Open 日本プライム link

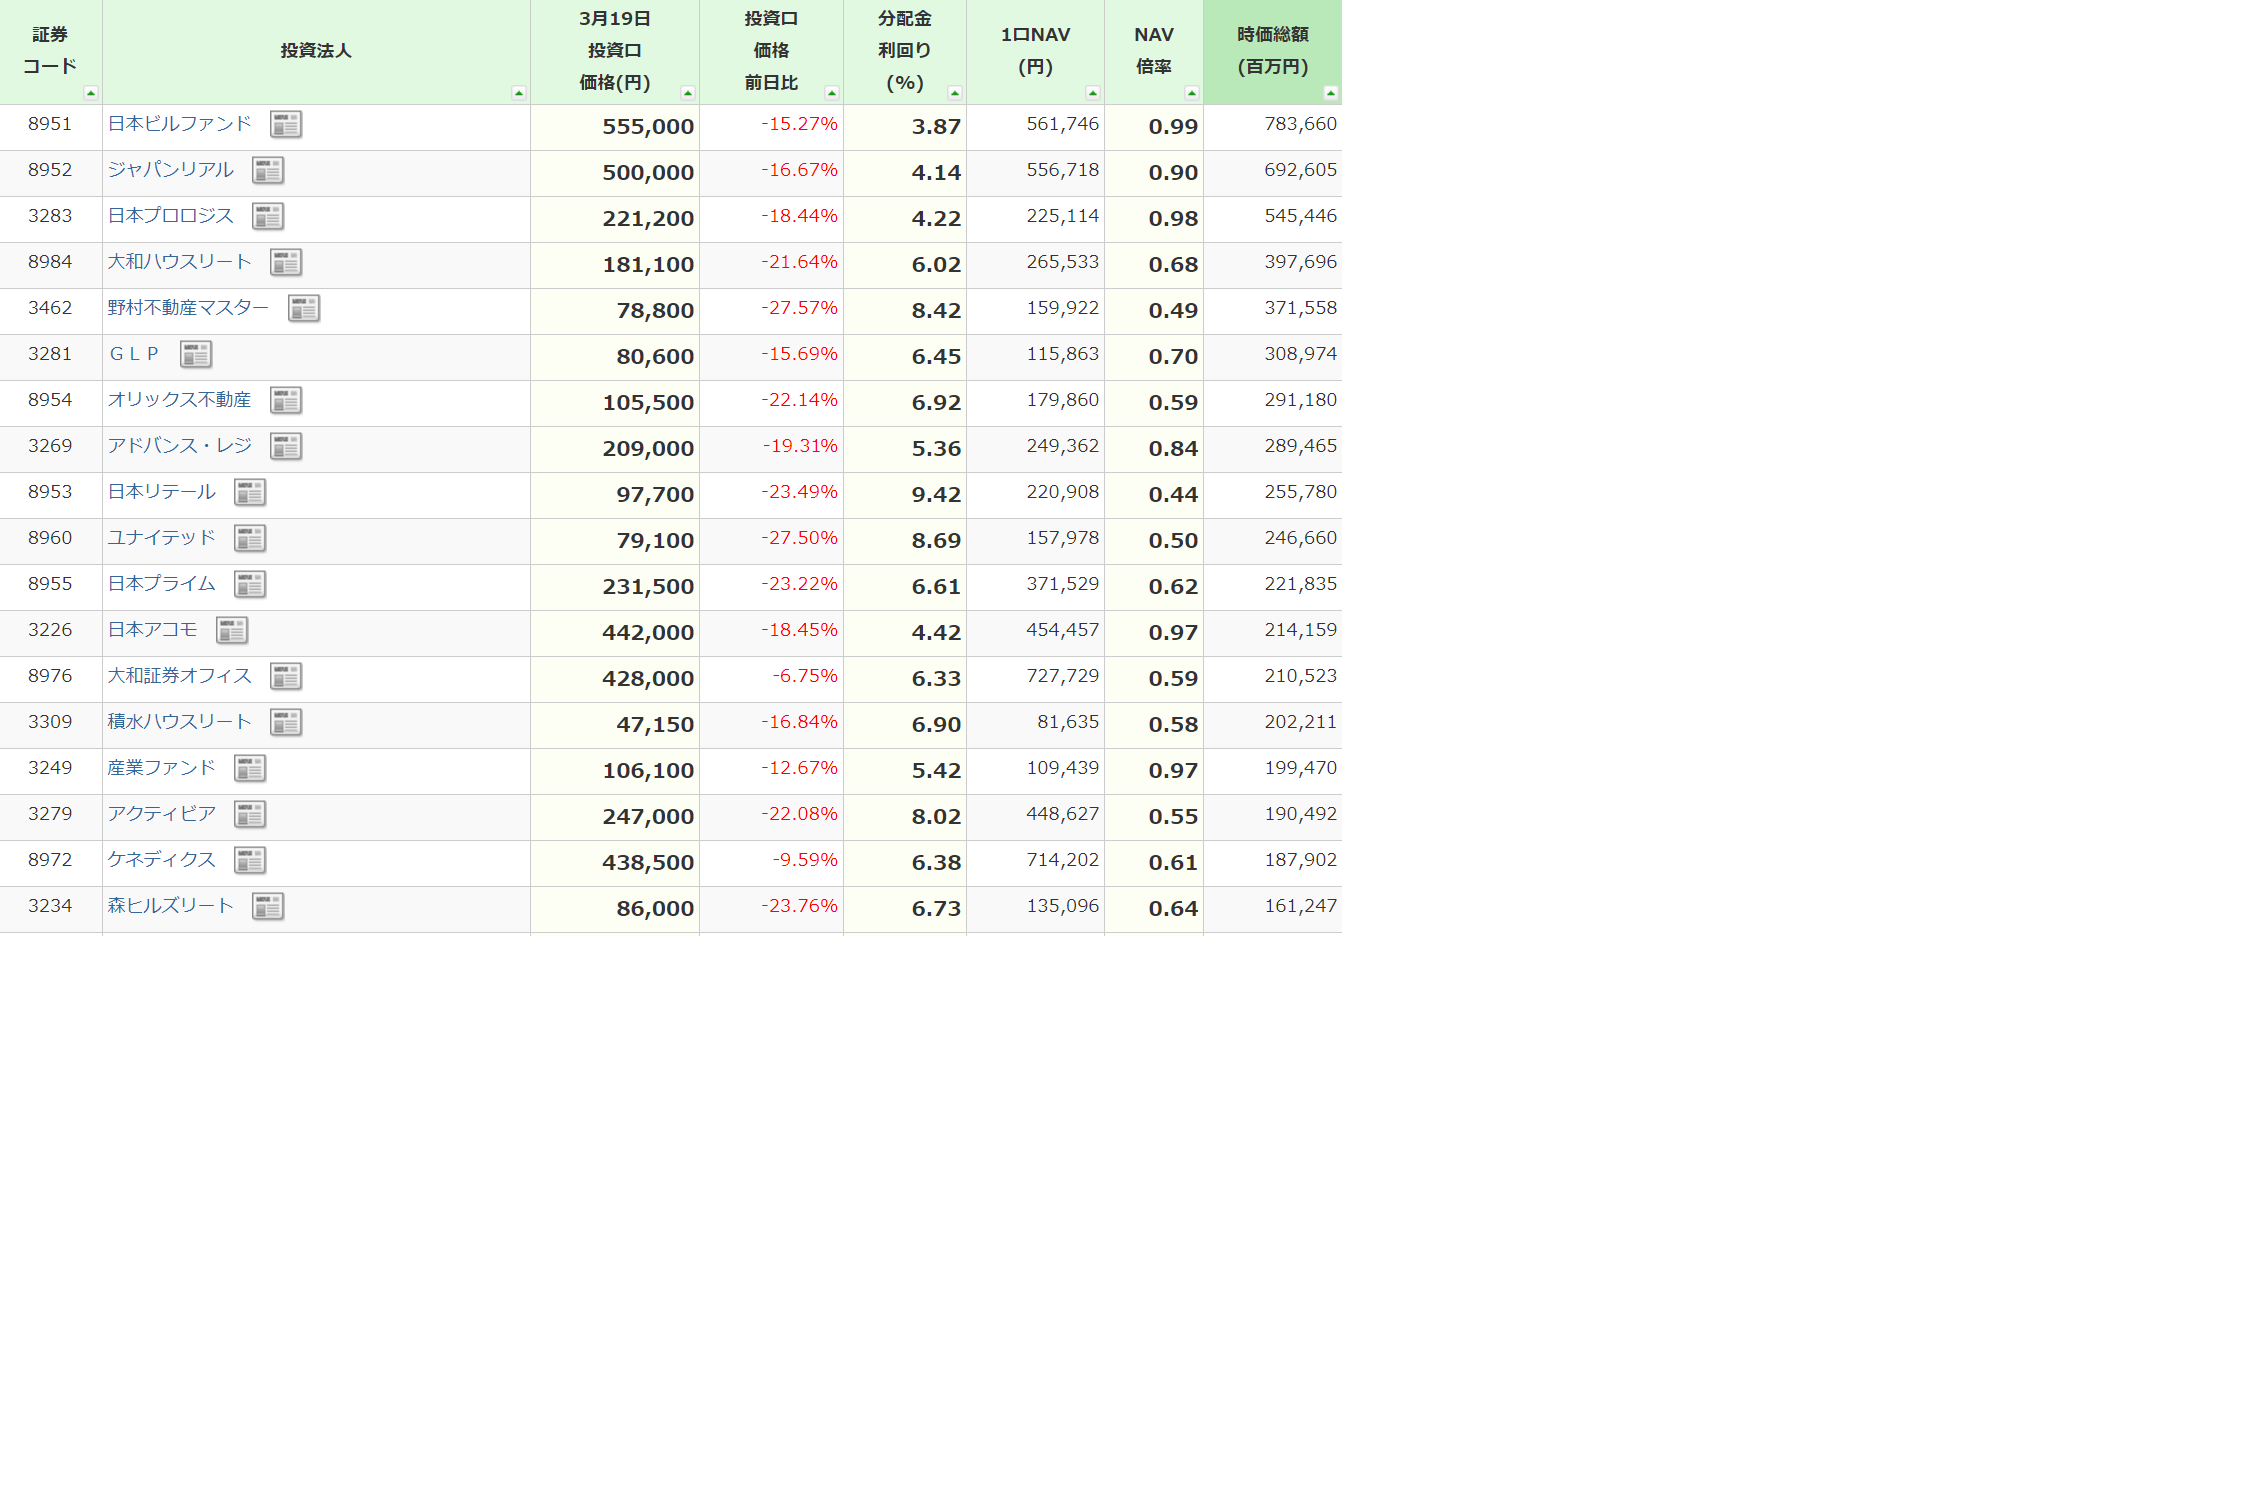coord(162,584)
